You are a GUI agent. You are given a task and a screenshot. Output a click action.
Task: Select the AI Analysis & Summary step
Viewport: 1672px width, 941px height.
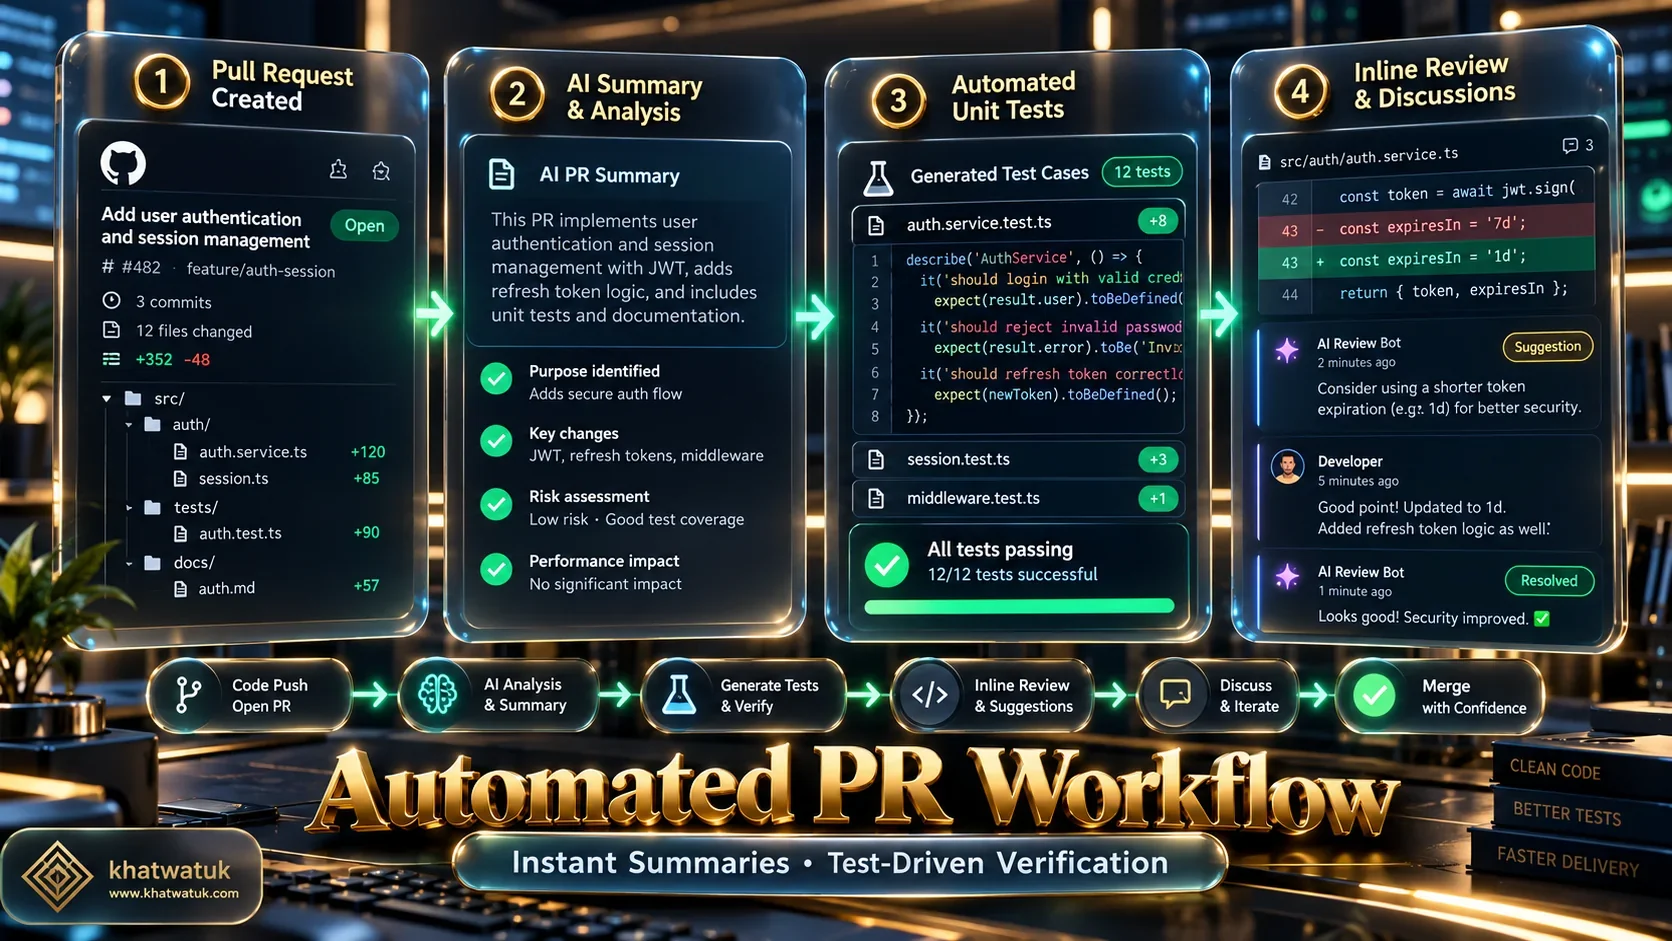pyautogui.click(x=497, y=694)
